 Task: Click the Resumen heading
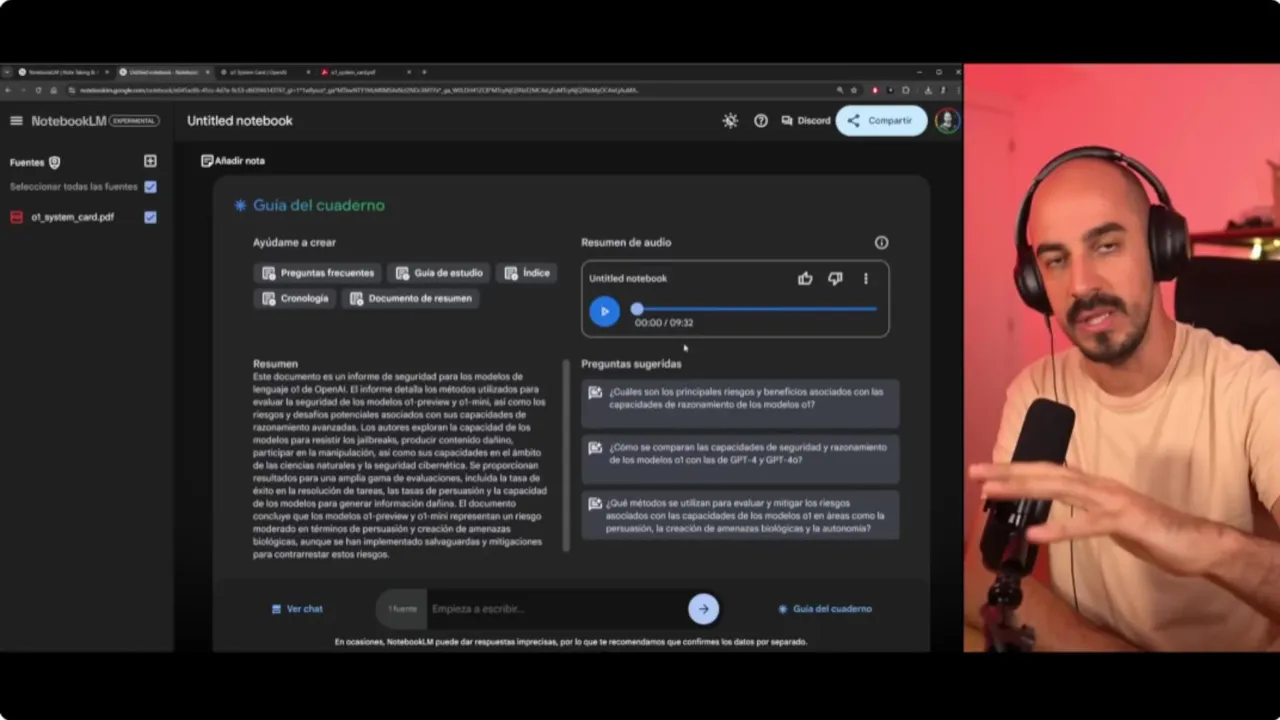coord(275,364)
